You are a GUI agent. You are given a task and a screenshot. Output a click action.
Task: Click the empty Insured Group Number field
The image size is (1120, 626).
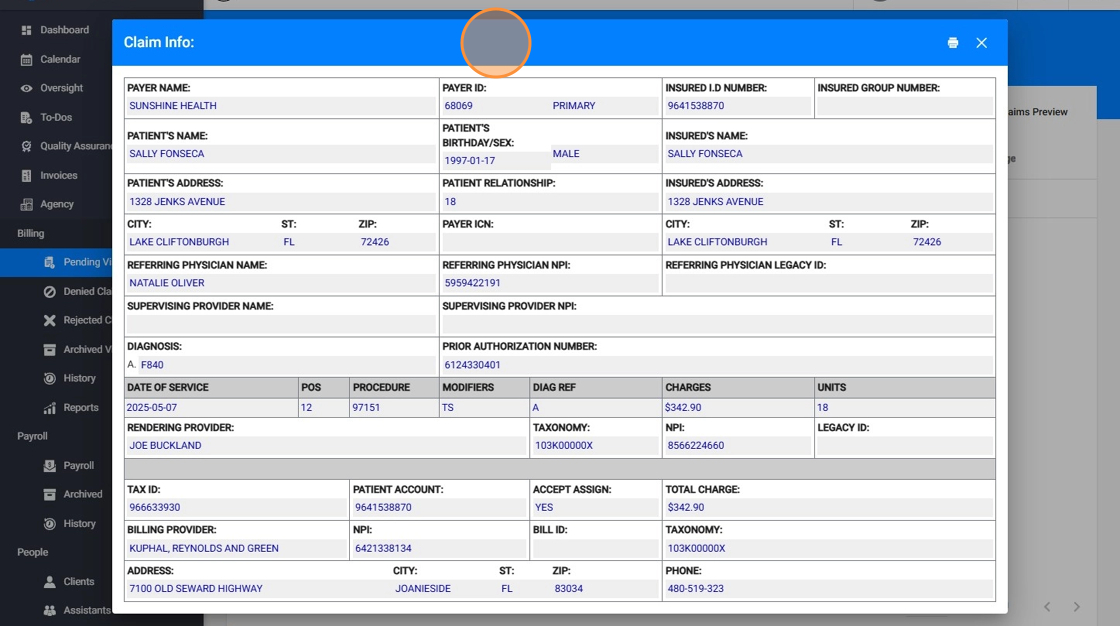904,106
